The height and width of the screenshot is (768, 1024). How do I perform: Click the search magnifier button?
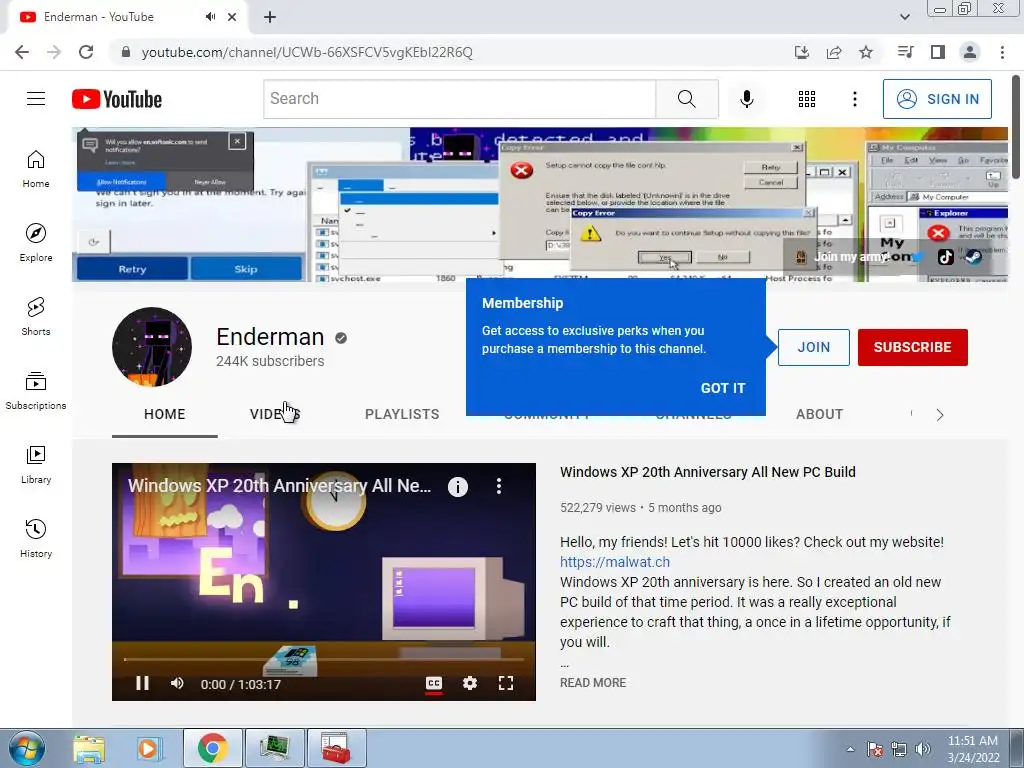686,99
